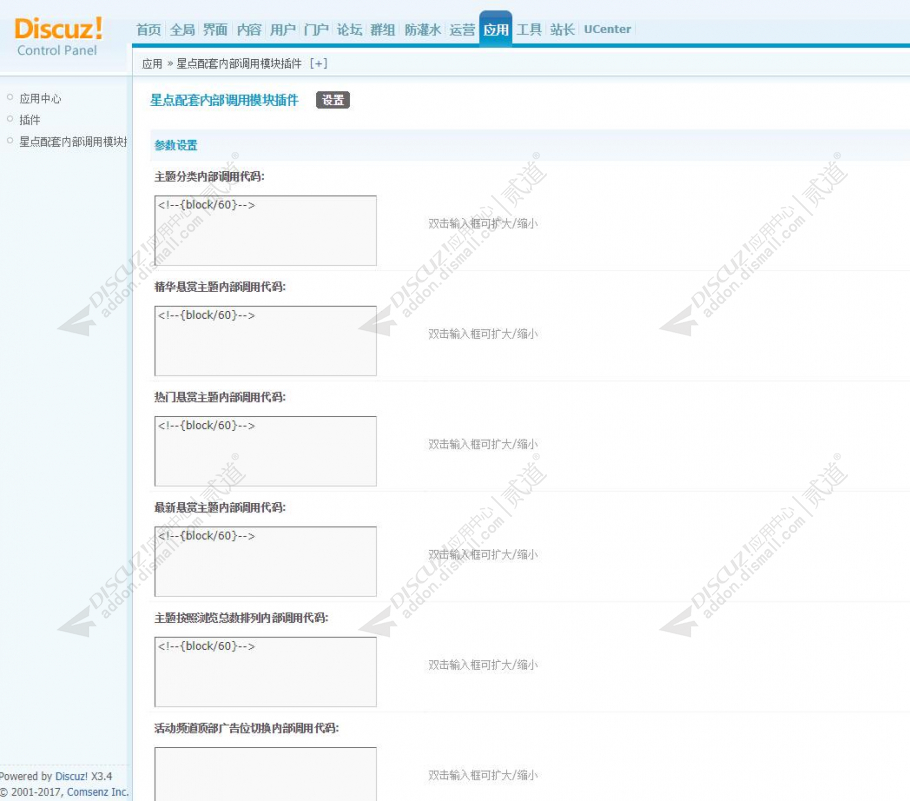Image resolution: width=910 pixels, height=801 pixels.
Task: Click the 热门悬赏主题内部调用代码 label
Action: [x=220, y=397]
